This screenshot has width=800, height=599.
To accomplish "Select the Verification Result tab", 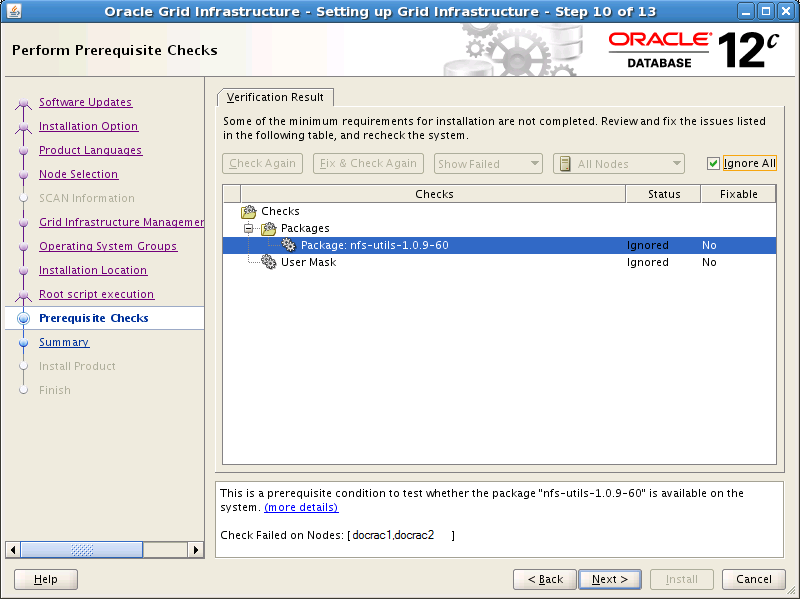I will 275,97.
